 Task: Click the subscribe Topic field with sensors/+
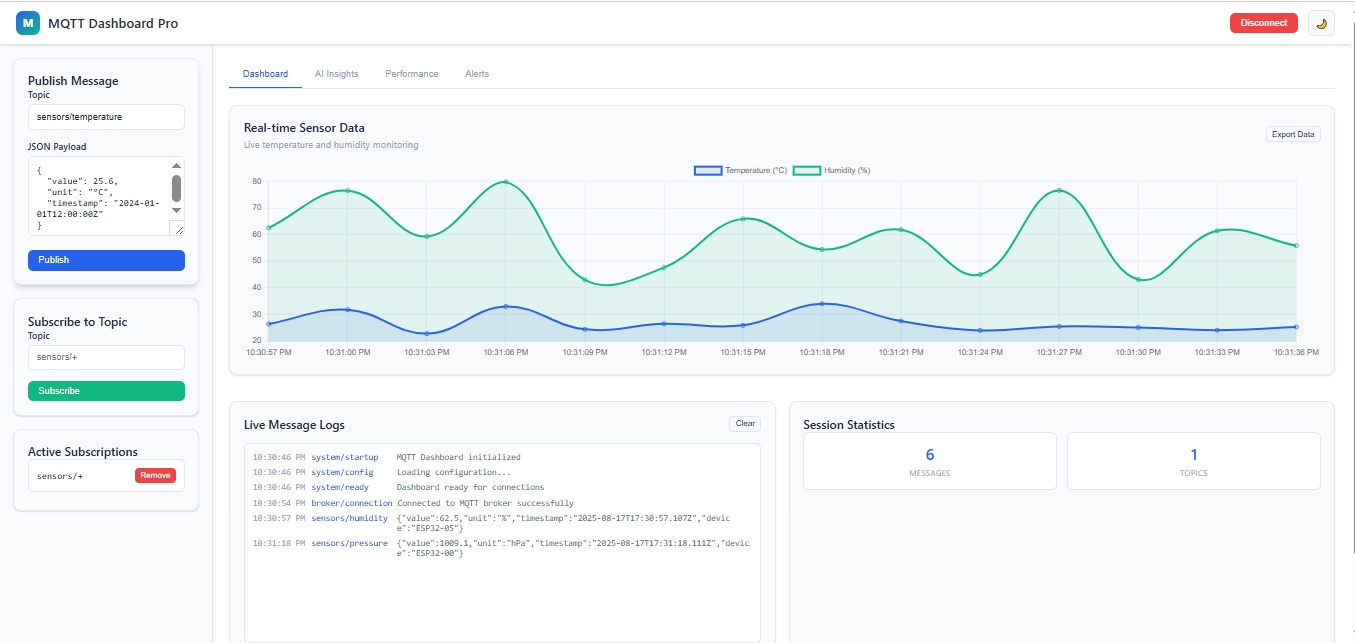[106, 357]
